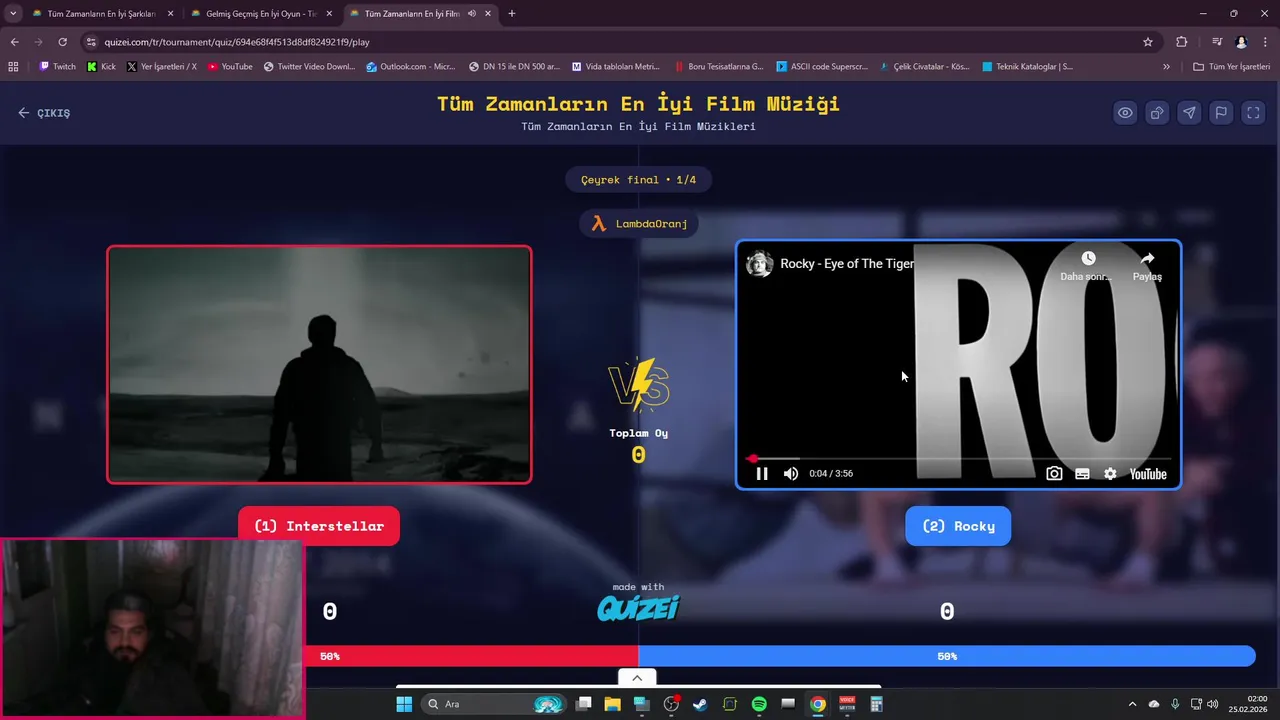The height and width of the screenshot is (720, 1280).
Task: Click the ÇIKIŞ exit back link
Action: click(44, 113)
